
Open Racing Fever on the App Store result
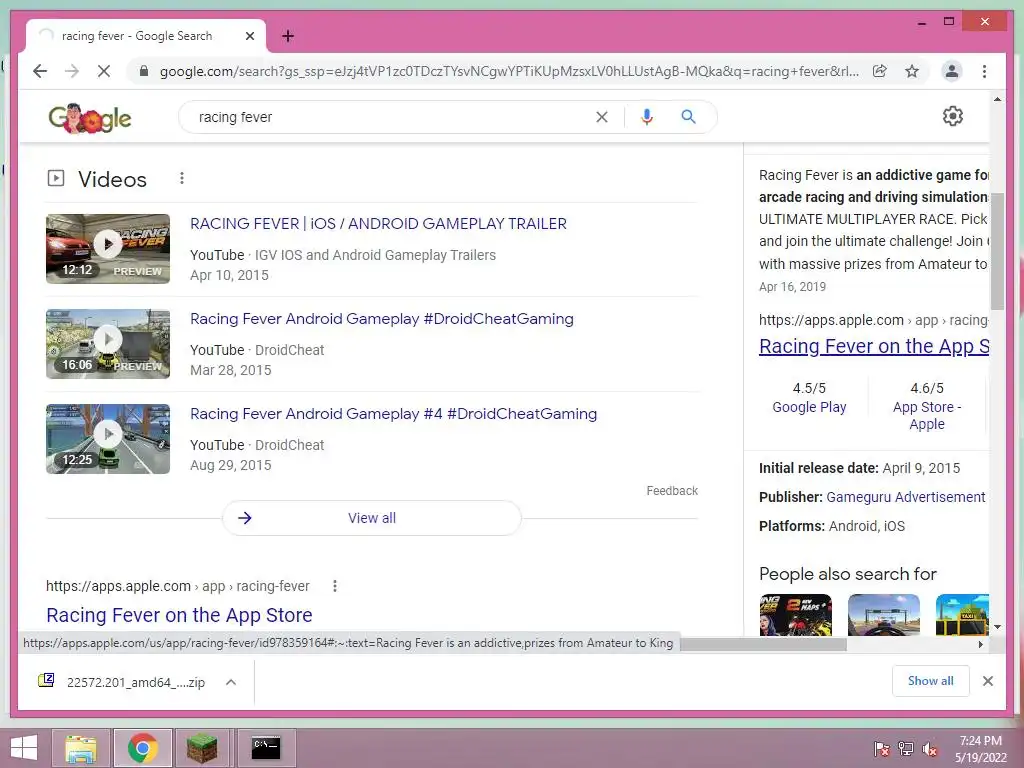[179, 615]
